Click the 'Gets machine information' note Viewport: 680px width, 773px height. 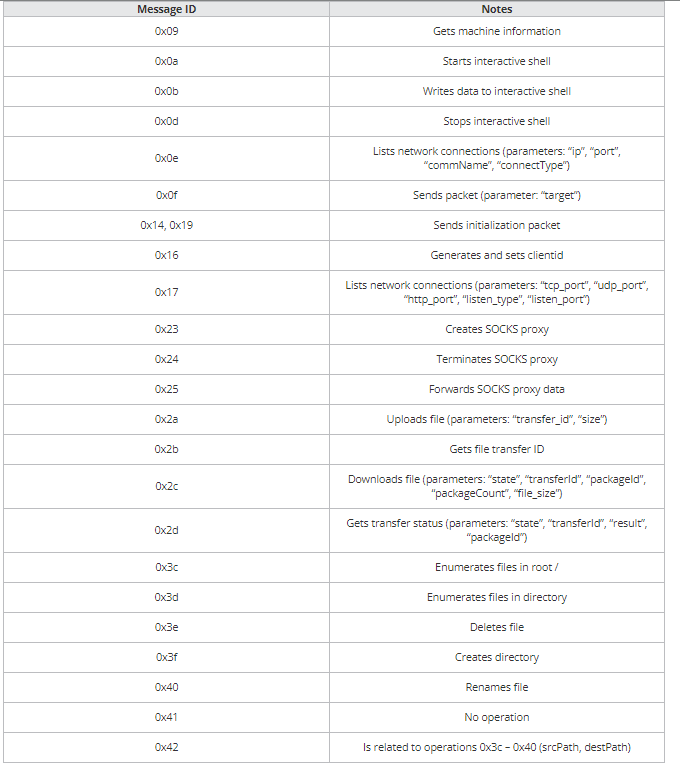coord(497,32)
